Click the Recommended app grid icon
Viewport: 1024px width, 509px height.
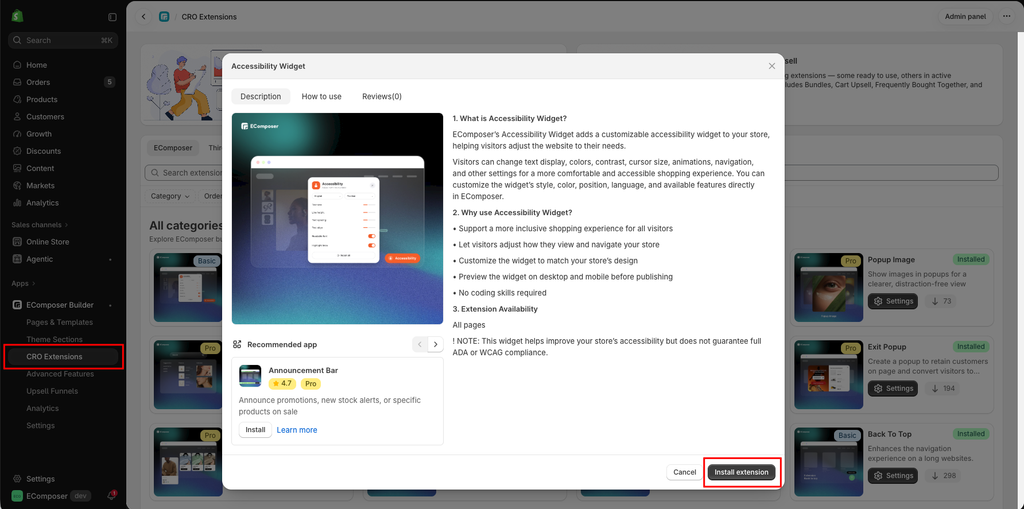[237, 344]
